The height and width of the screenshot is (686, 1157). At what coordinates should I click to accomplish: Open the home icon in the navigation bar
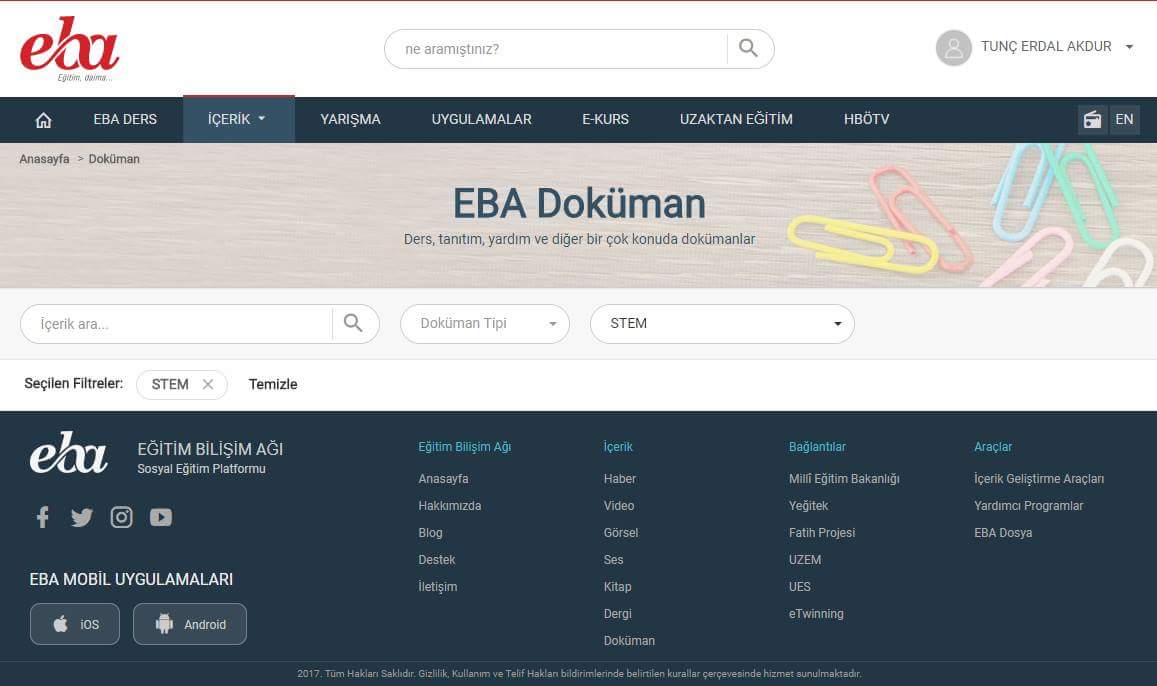(x=44, y=119)
